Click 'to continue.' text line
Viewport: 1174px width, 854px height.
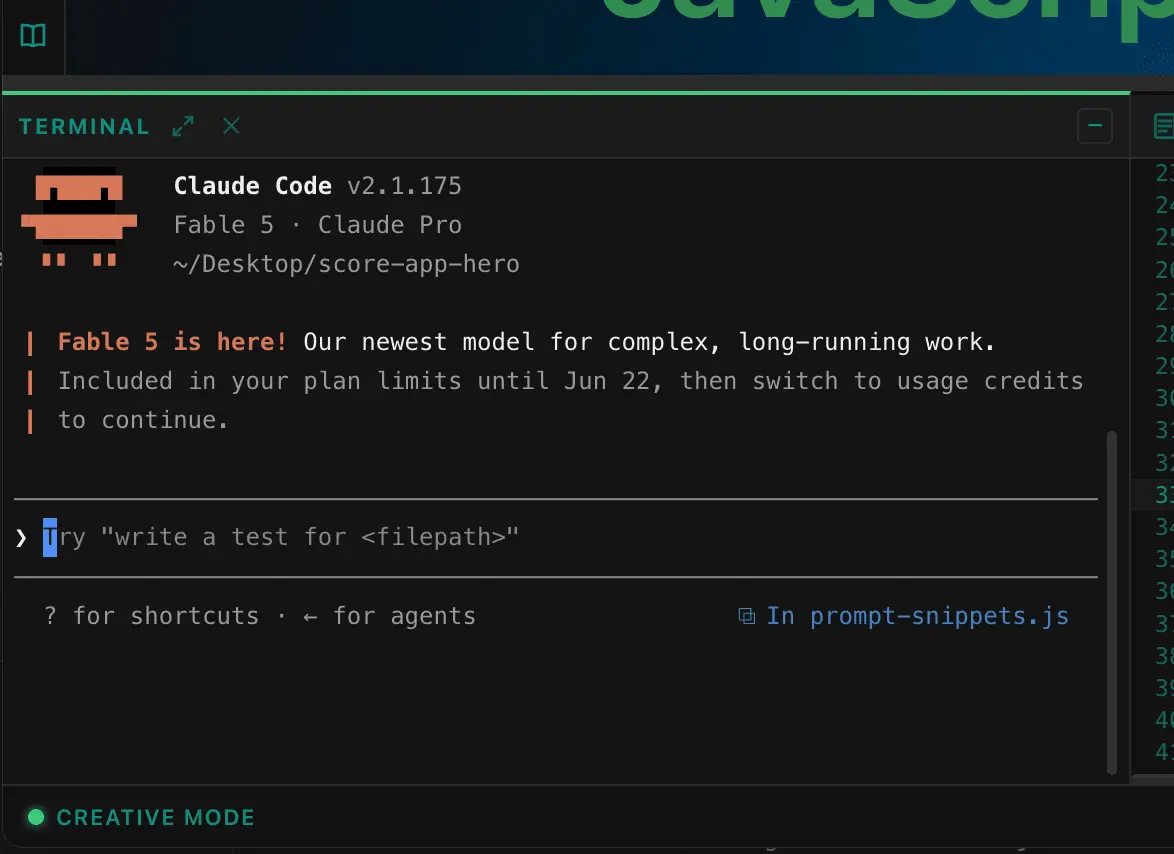[143, 420]
